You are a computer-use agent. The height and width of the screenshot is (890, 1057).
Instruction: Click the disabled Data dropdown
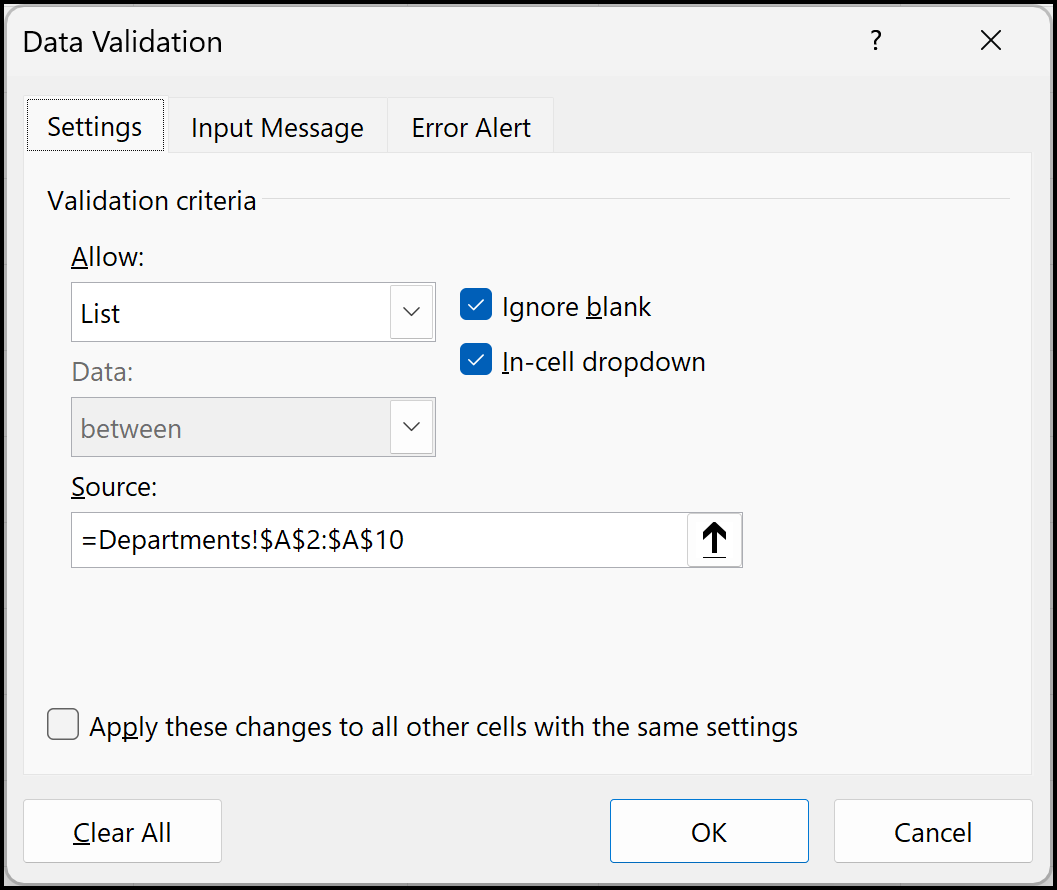[252, 427]
